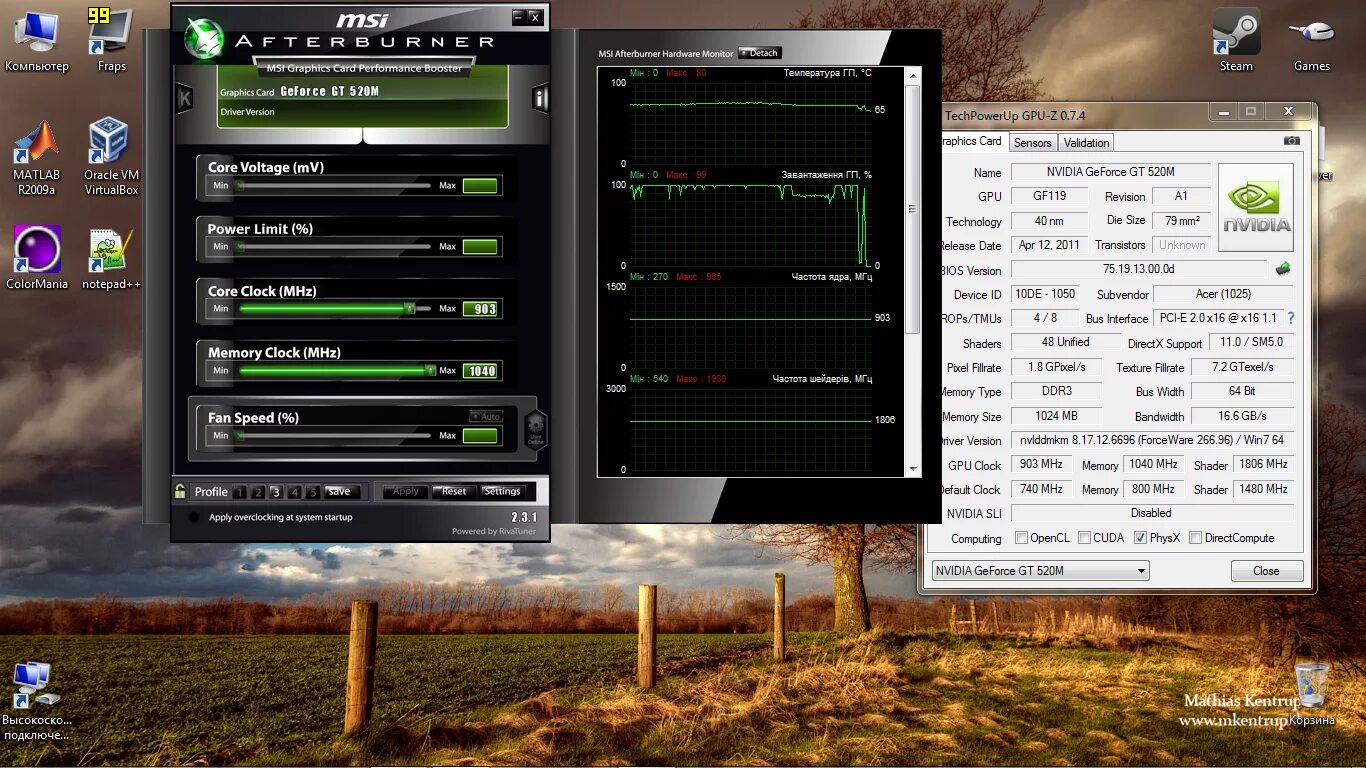Click the Afterburner Reset button
The image size is (1366, 768).
tap(454, 491)
